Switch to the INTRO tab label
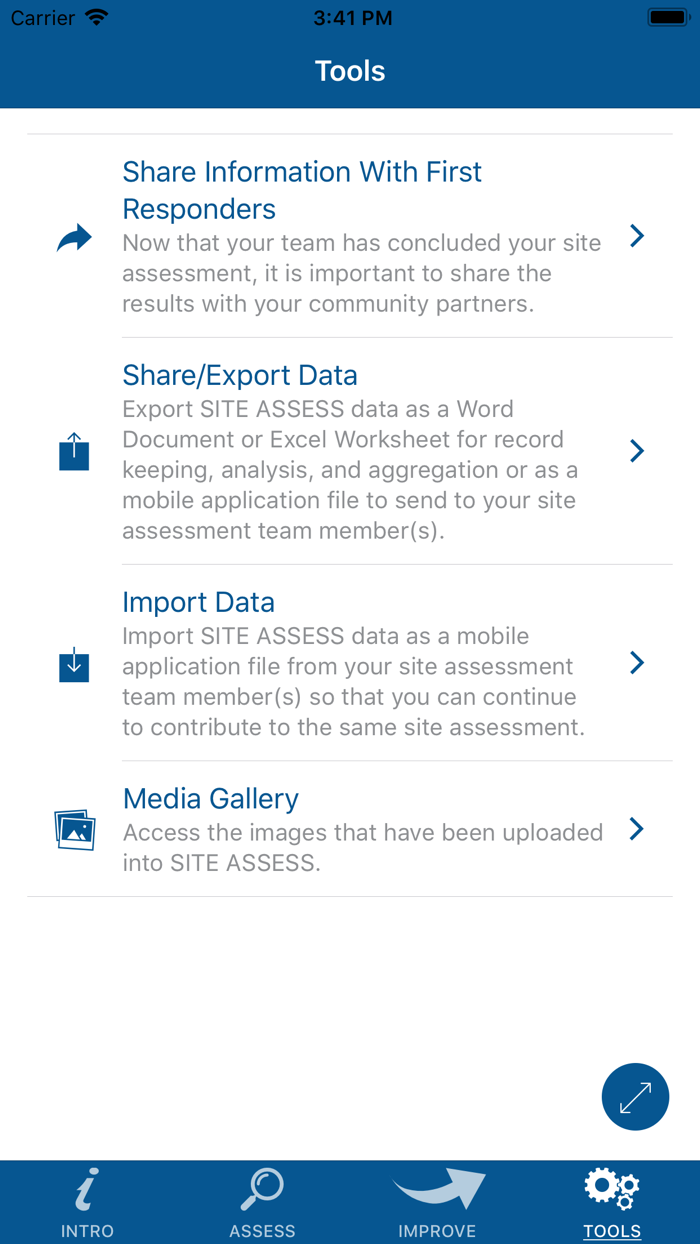This screenshot has height=1244, width=700. pos(87,1231)
